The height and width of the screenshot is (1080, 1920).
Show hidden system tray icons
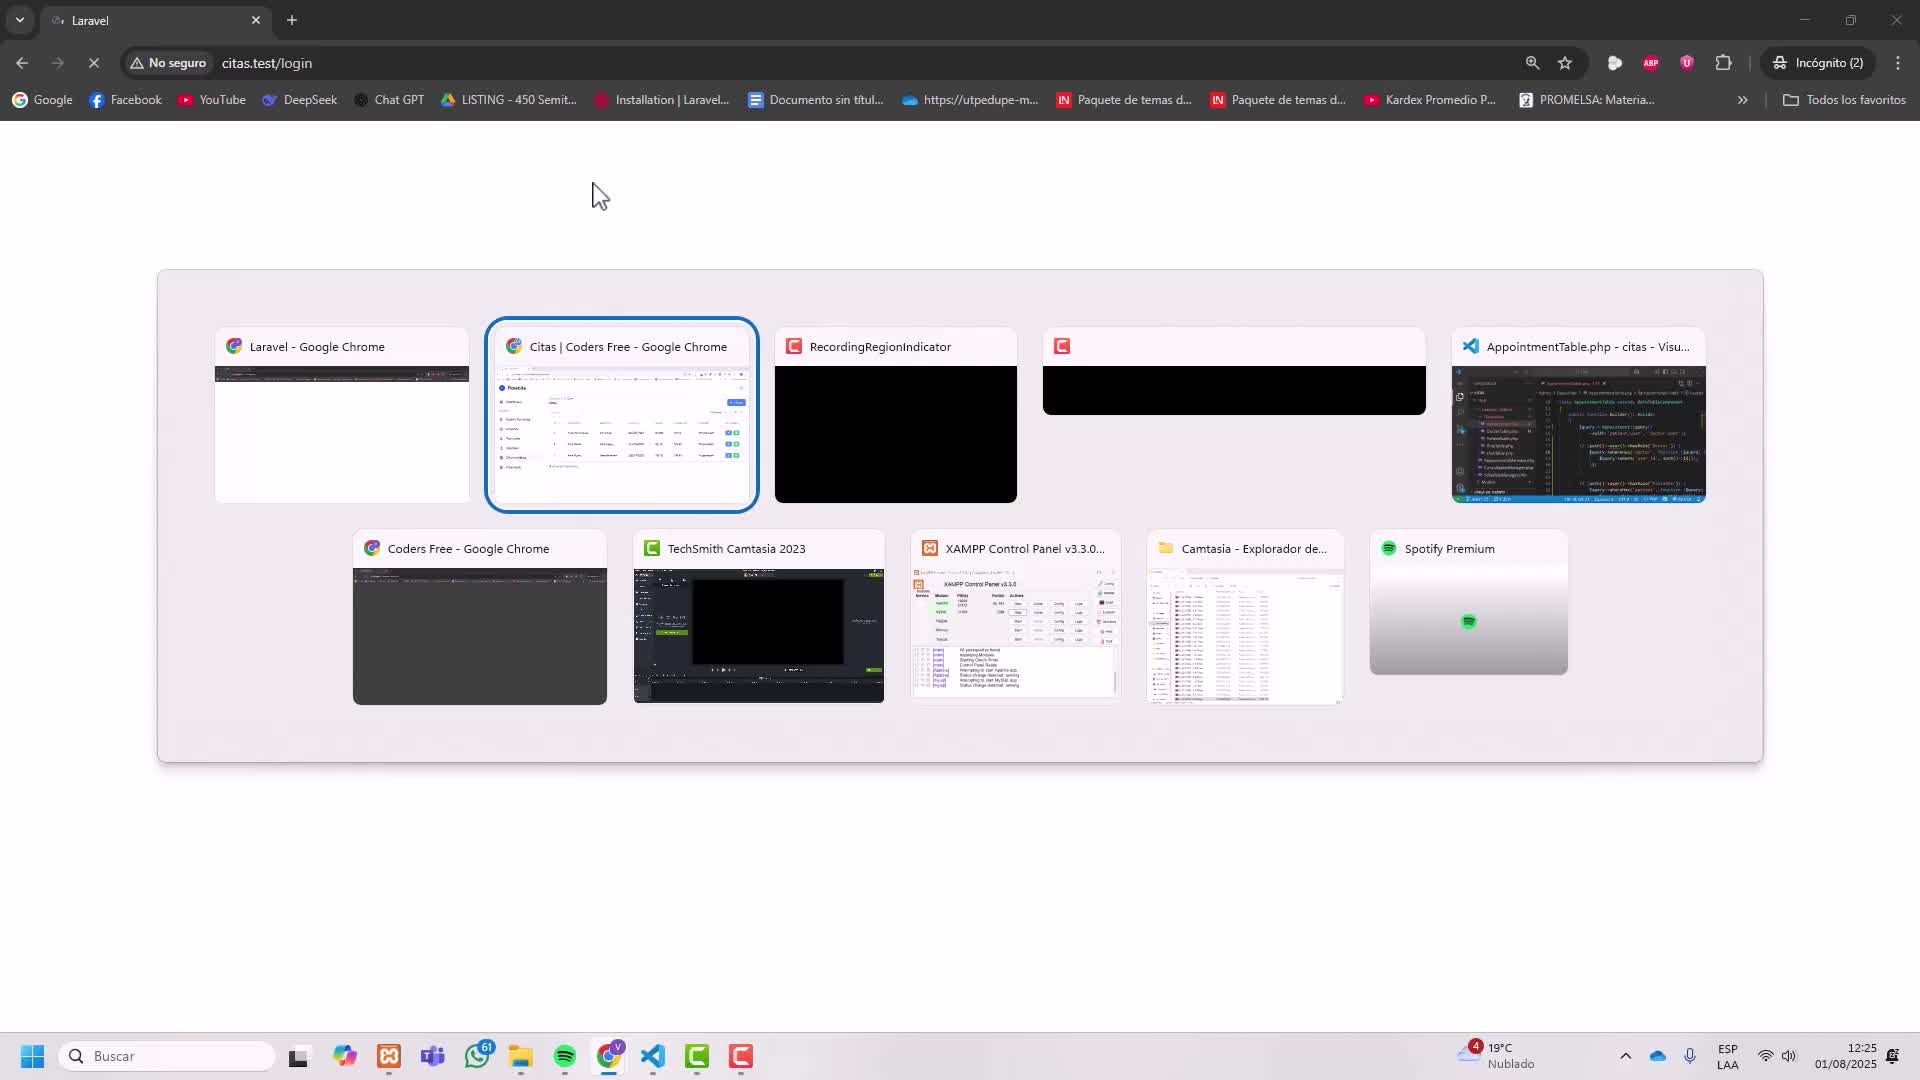tap(1625, 1056)
